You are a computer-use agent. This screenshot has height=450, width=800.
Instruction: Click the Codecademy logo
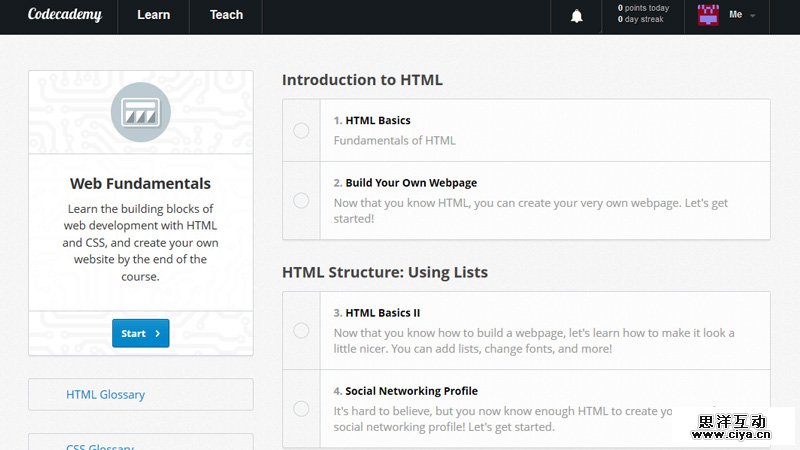point(65,15)
